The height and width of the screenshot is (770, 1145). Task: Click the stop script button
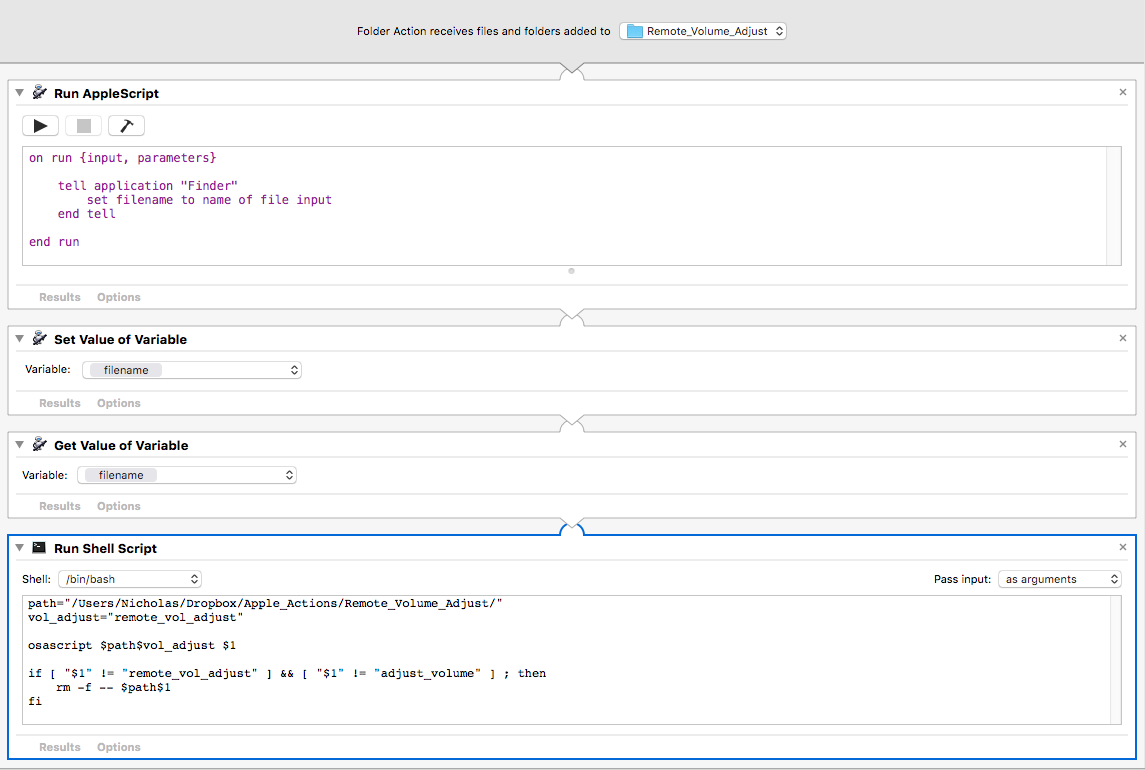click(x=84, y=125)
